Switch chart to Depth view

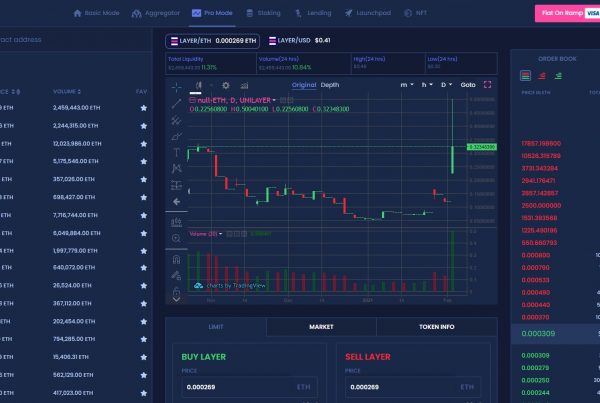pyautogui.click(x=329, y=85)
